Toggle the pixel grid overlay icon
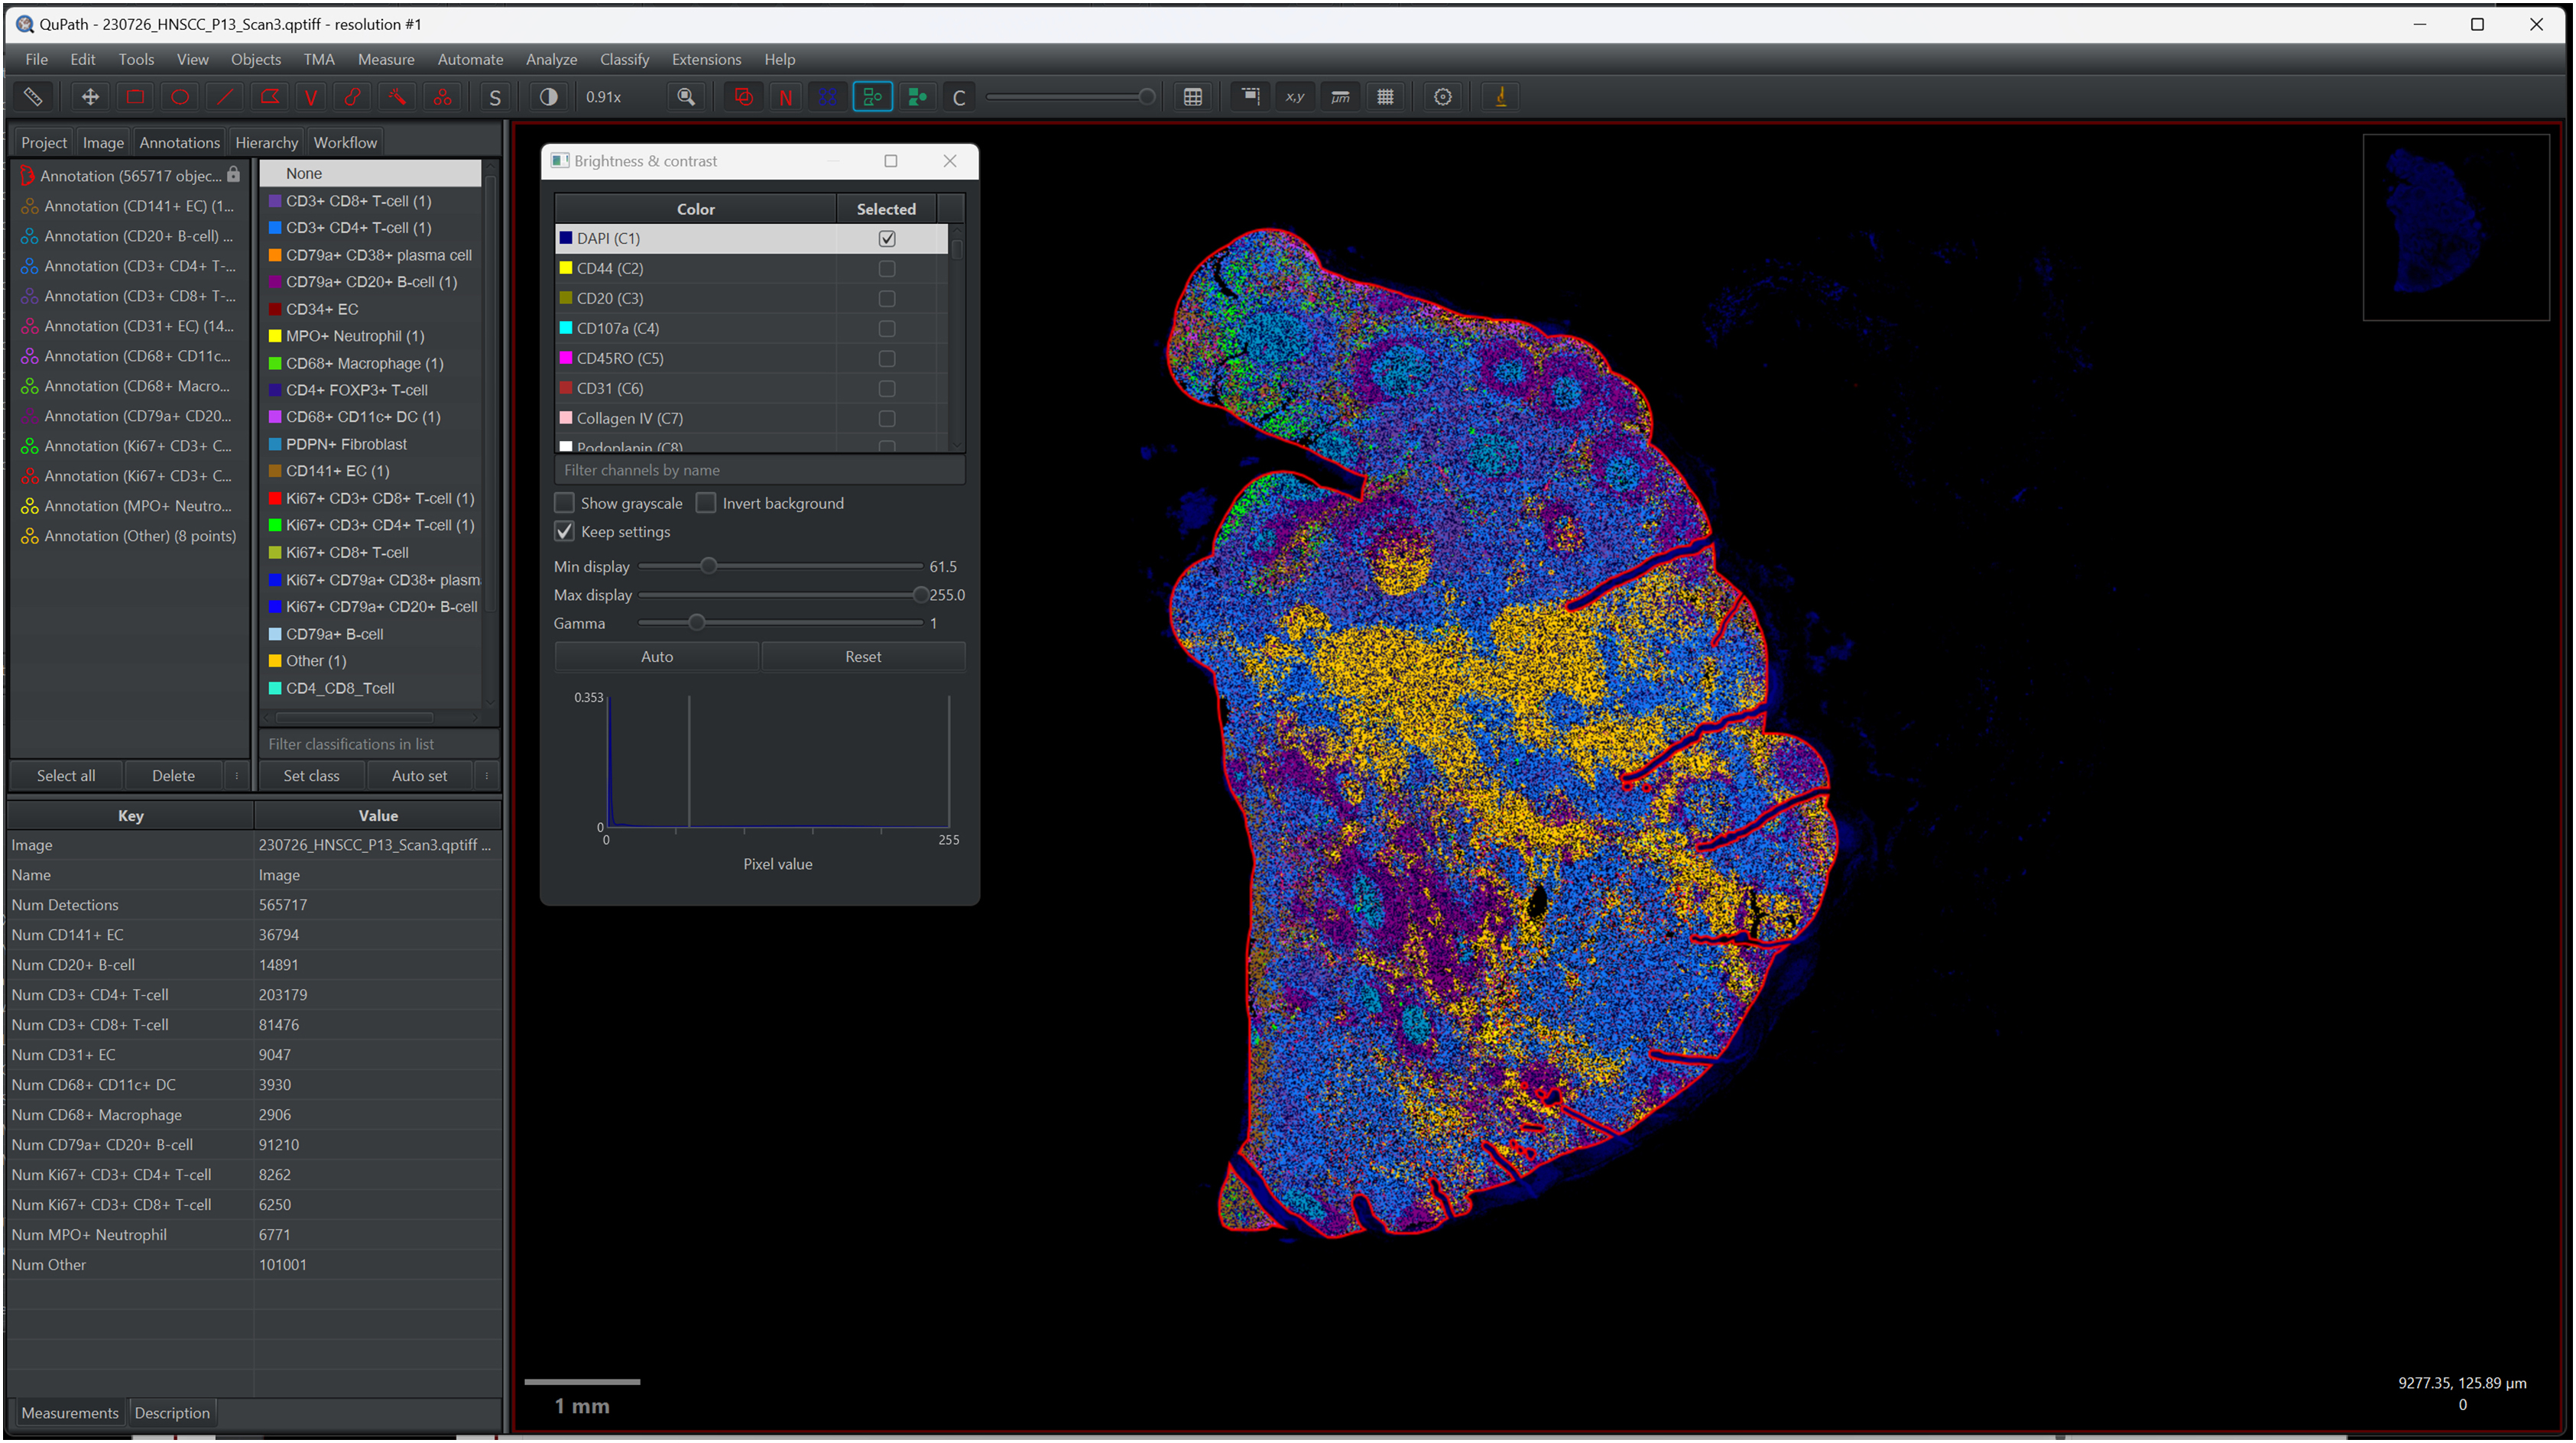2576x1443 pixels. click(1385, 97)
